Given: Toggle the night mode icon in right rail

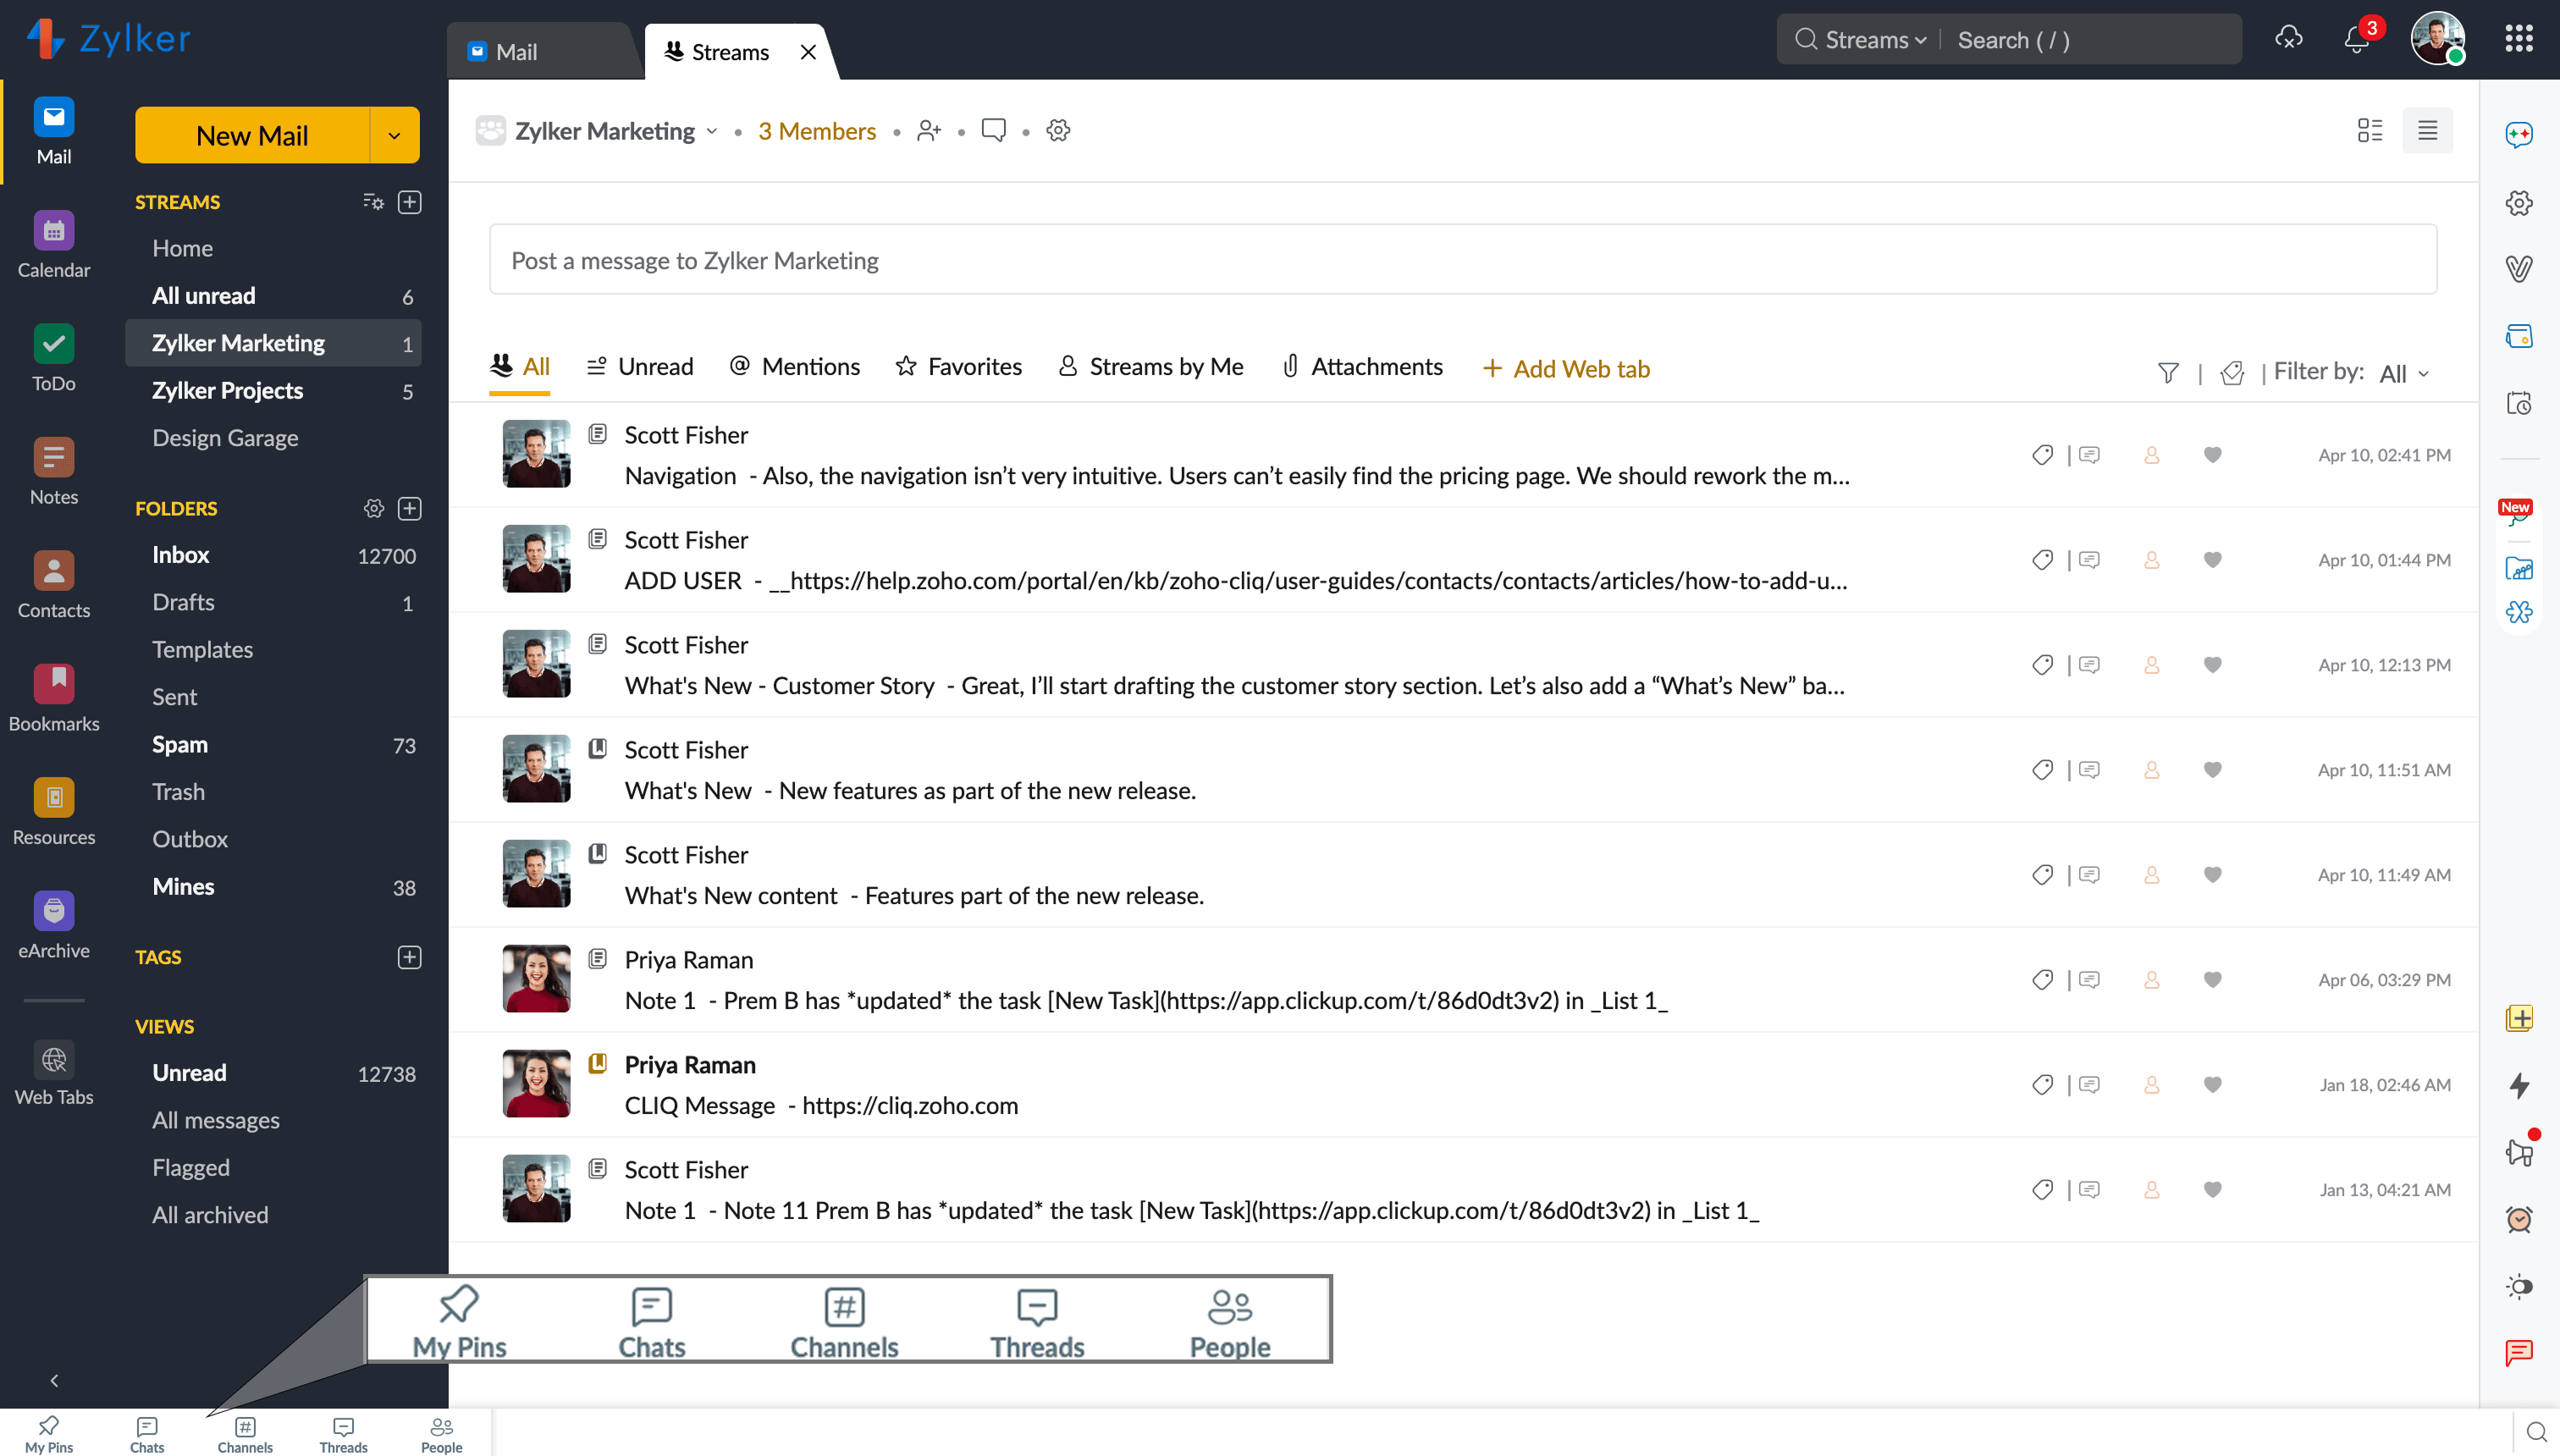Looking at the screenshot, I should point(2518,1286).
